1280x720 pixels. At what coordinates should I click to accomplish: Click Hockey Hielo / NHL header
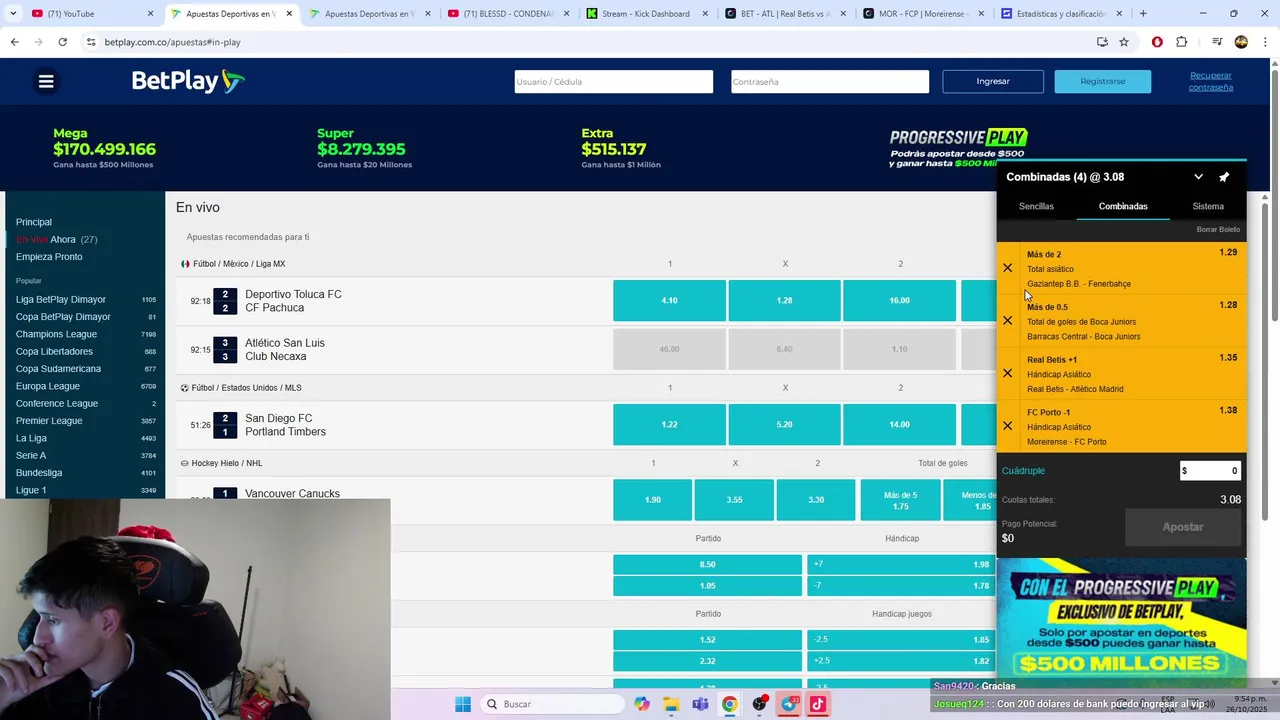[x=228, y=463]
